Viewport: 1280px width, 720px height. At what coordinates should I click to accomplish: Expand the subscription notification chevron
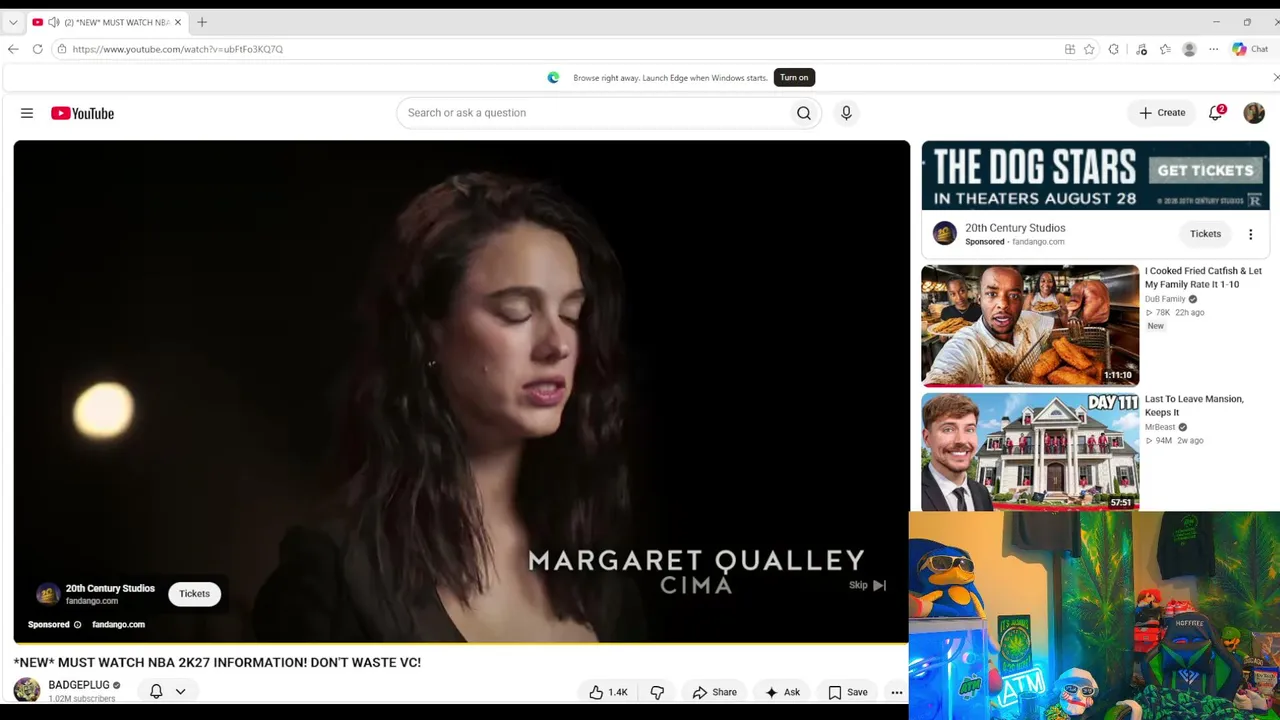(180, 691)
